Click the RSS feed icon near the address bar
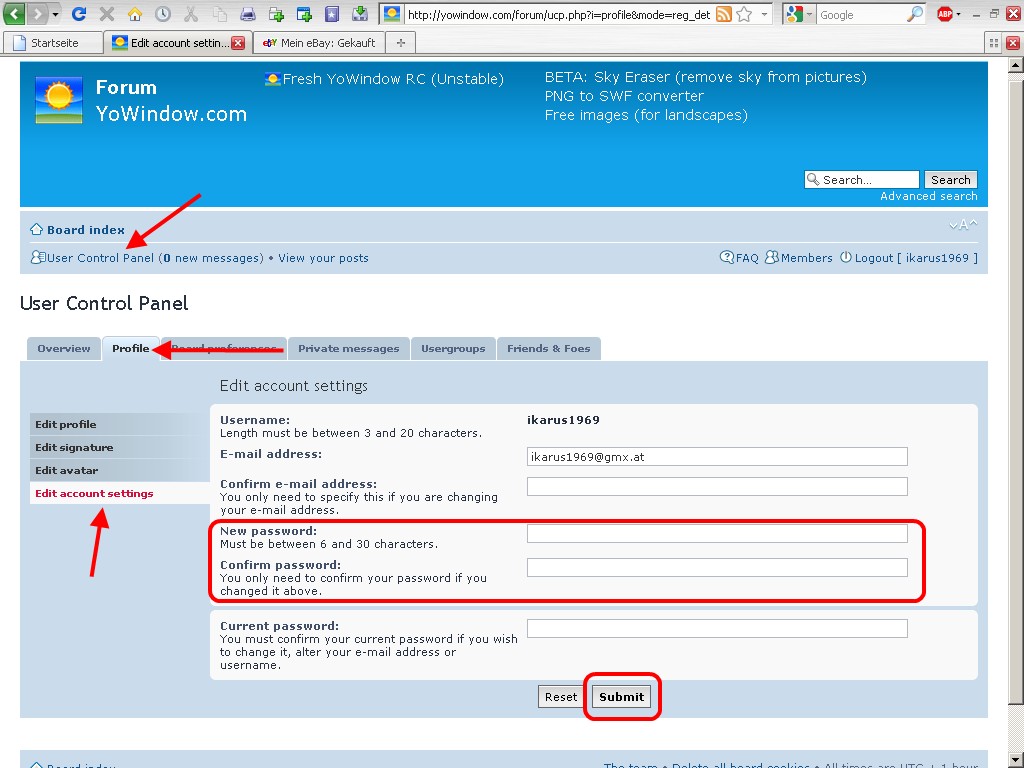The width and height of the screenshot is (1024, 768). 723,14
